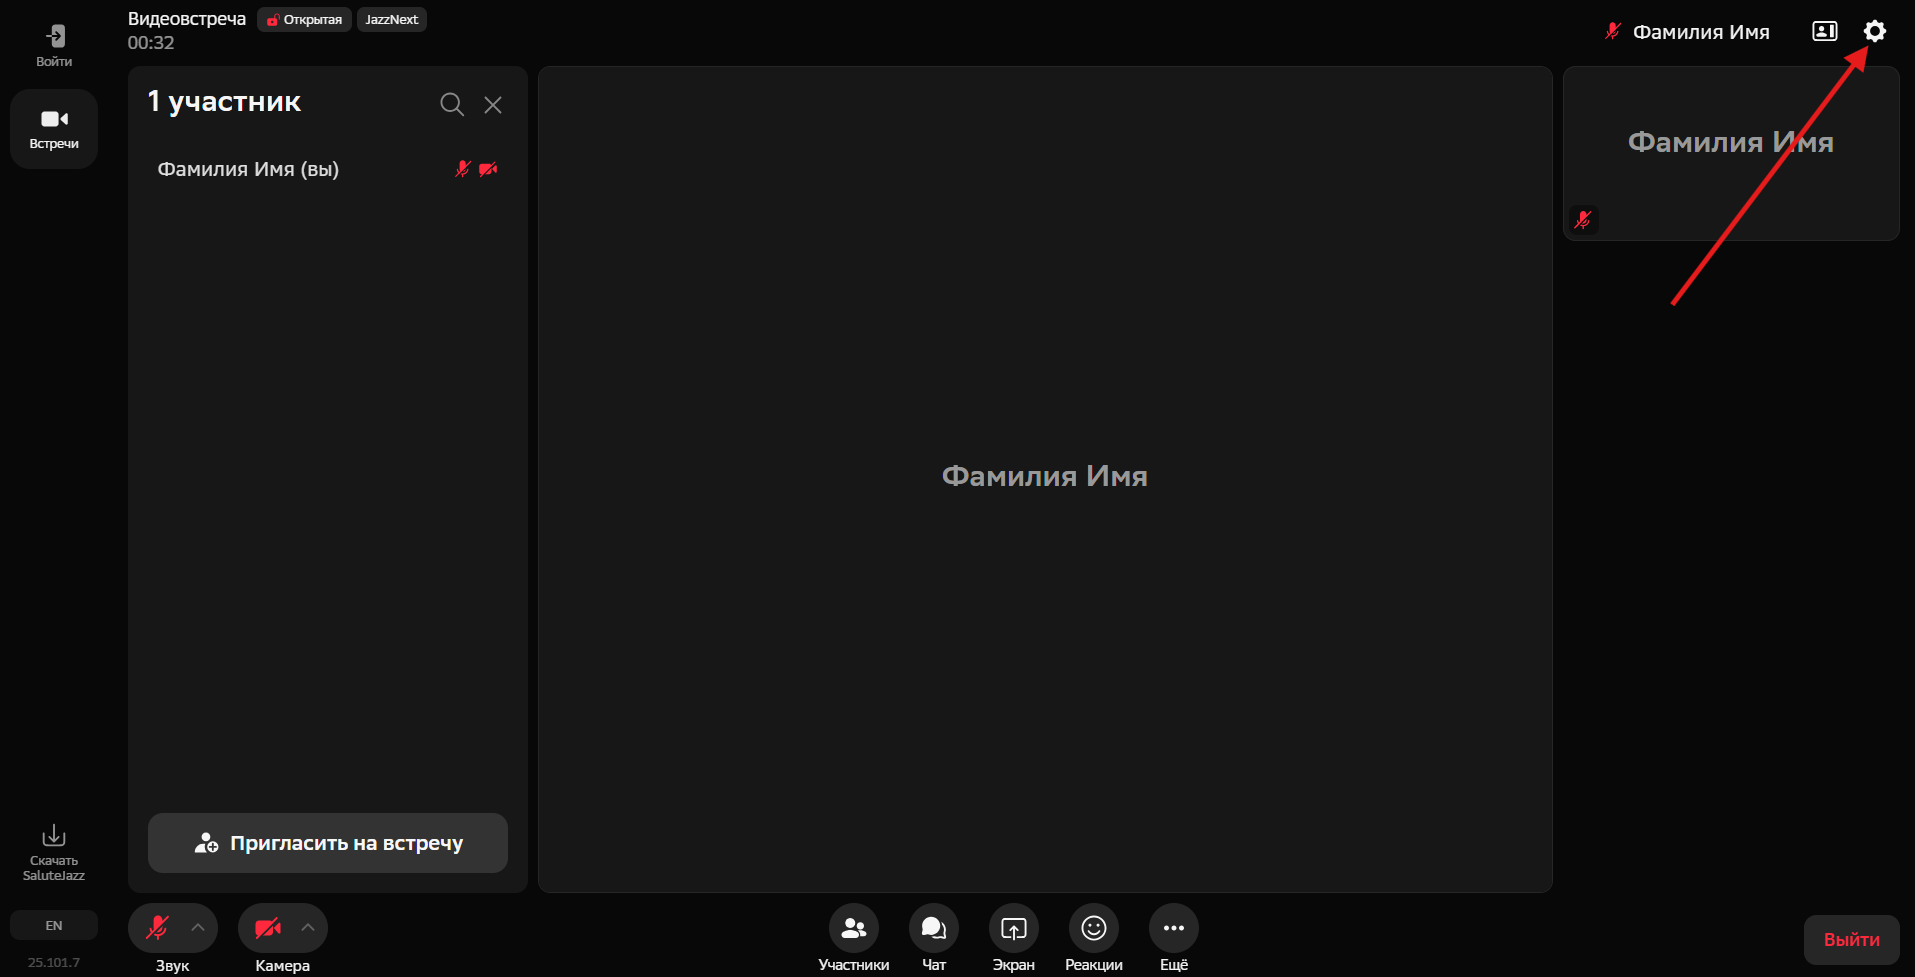
Task: Click the Скачать SaluteJazz download item
Action: click(54, 852)
